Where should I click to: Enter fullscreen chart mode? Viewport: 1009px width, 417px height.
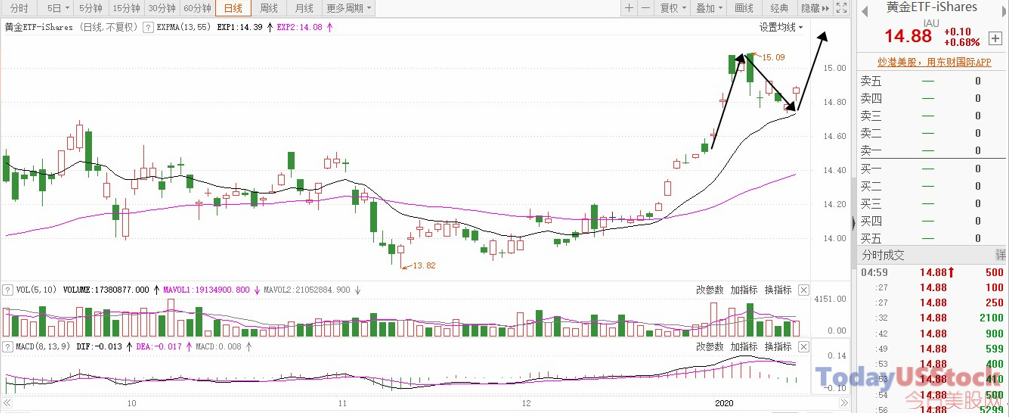coord(840,8)
